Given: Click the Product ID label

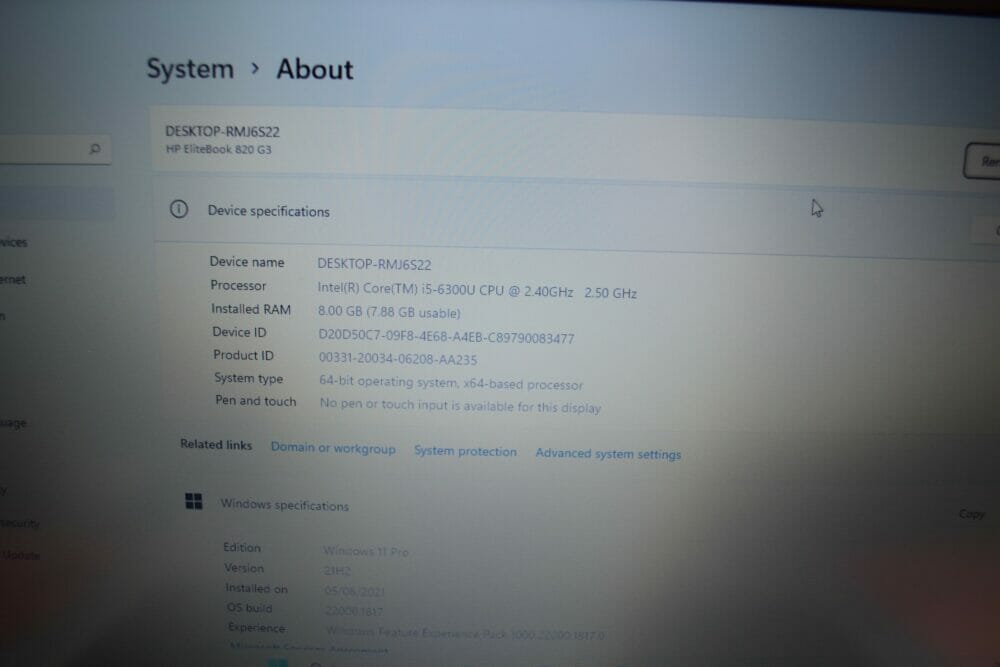Looking at the screenshot, I should pyautogui.click(x=244, y=355).
